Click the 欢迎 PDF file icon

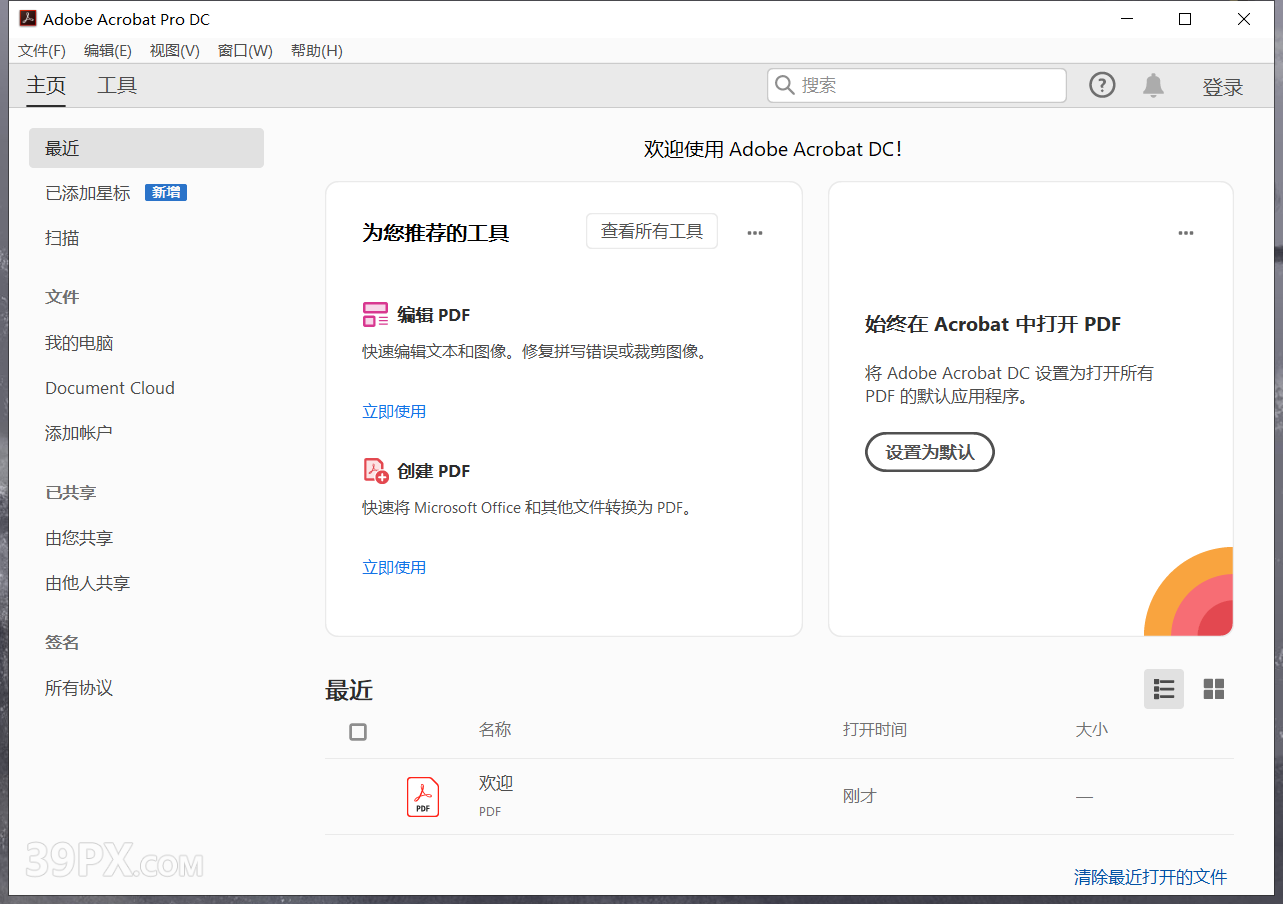(423, 797)
